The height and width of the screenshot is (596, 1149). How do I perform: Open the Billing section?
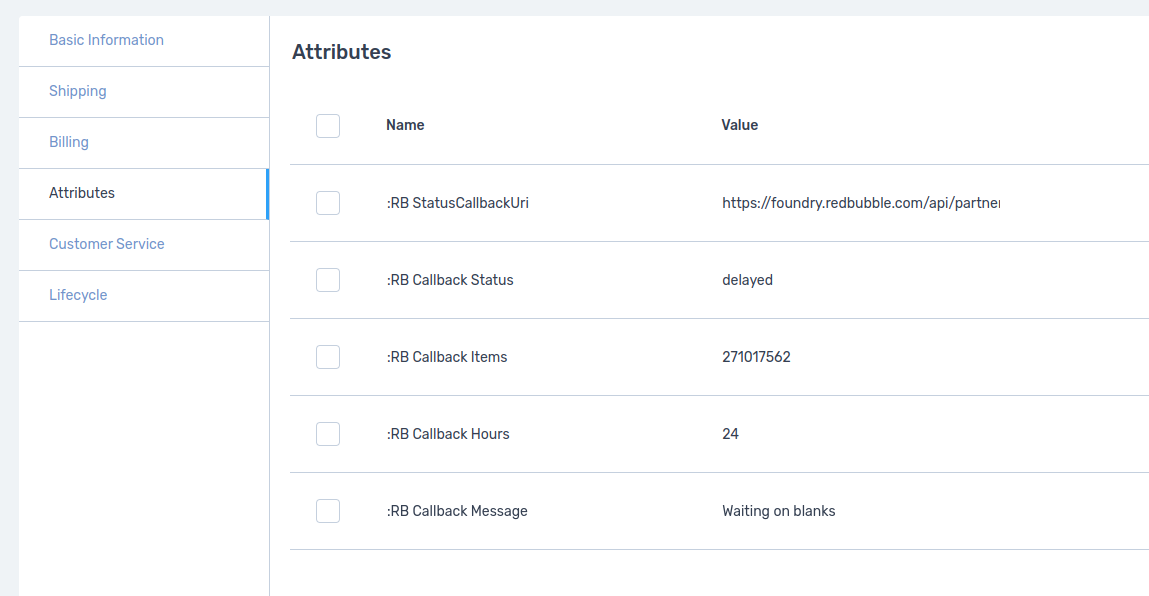[144, 143]
